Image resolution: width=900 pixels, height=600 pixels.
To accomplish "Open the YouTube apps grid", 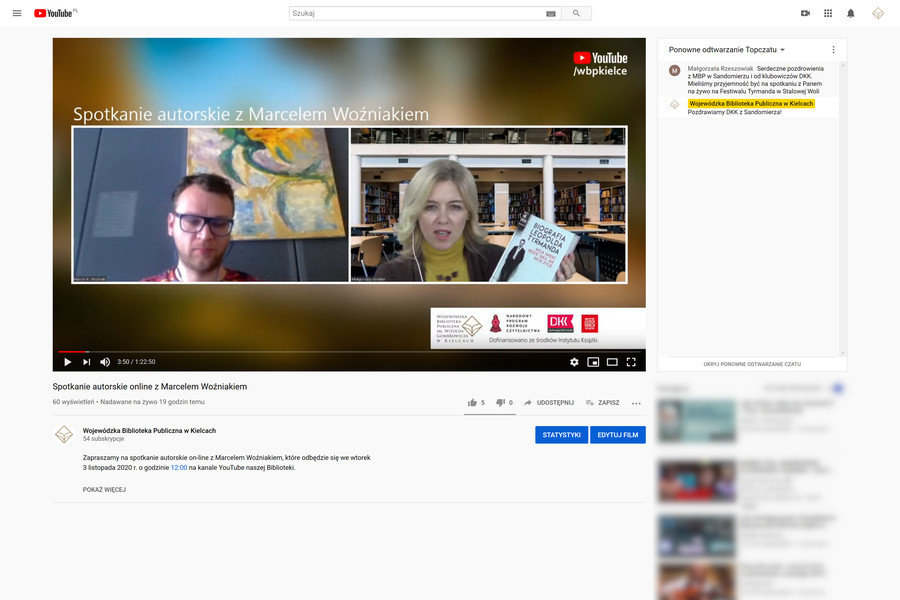I will click(828, 13).
